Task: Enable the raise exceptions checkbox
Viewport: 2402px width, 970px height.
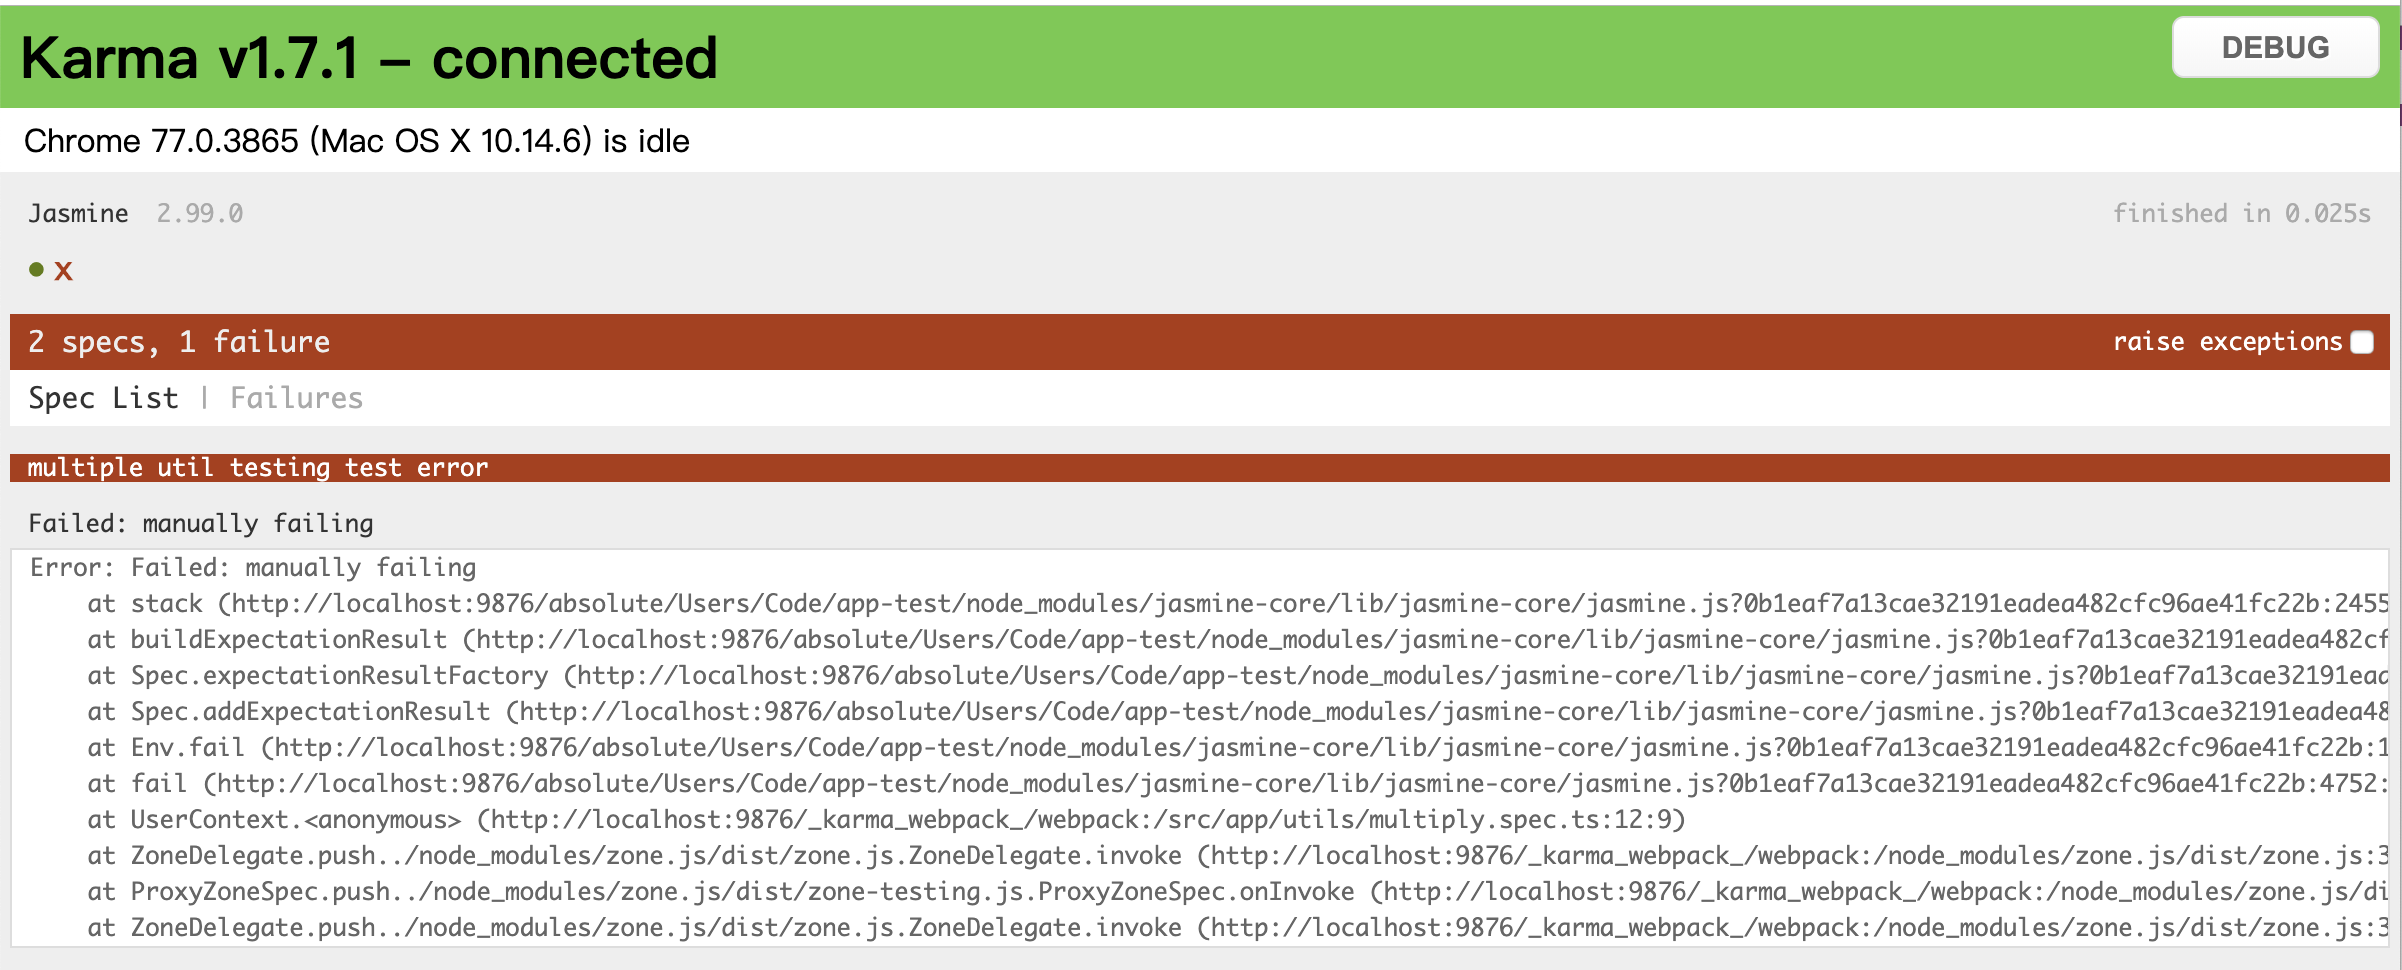Action: point(2362,342)
